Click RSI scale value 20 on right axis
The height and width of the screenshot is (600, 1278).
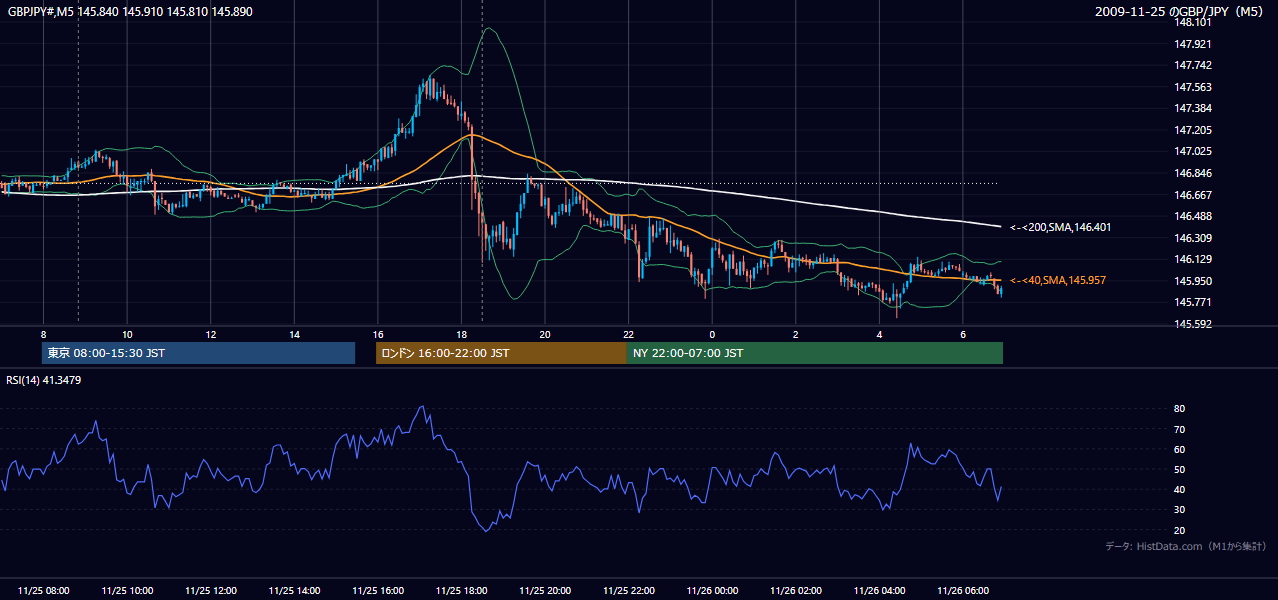click(x=1179, y=530)
